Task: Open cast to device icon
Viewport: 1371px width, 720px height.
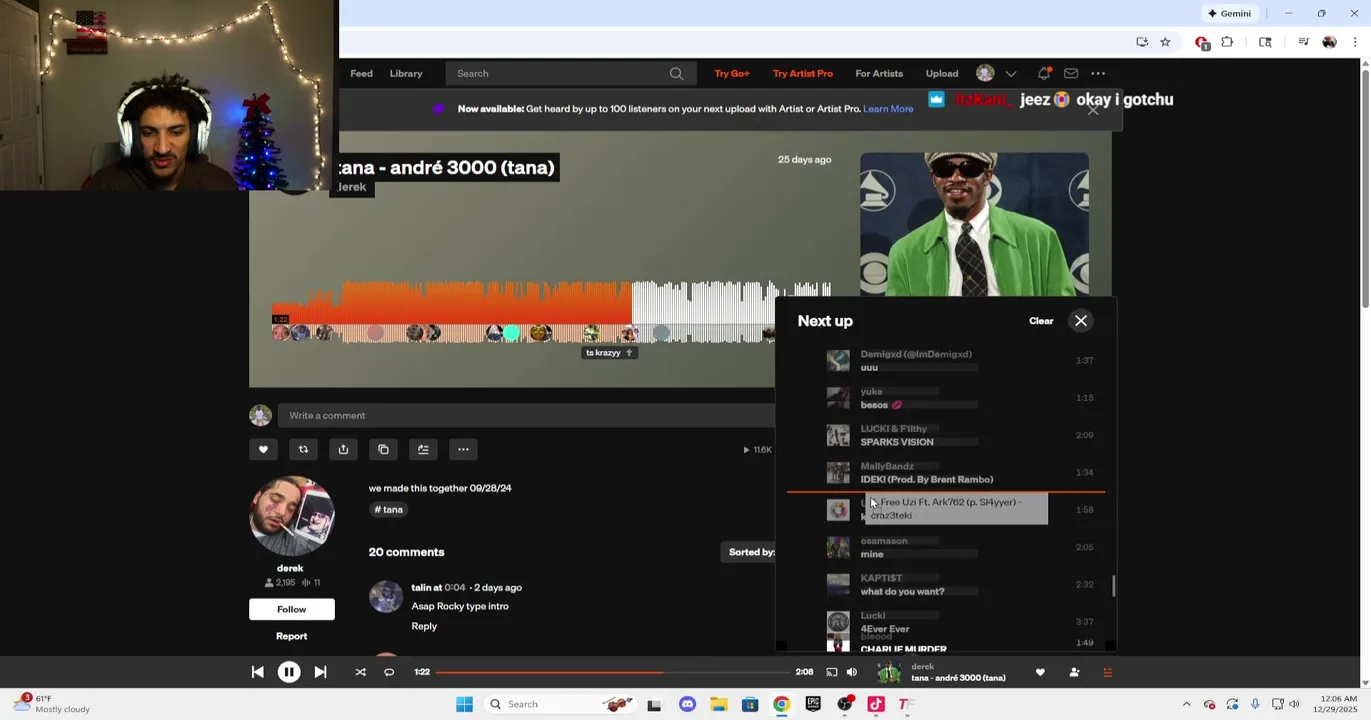Action: click(831, 672)
